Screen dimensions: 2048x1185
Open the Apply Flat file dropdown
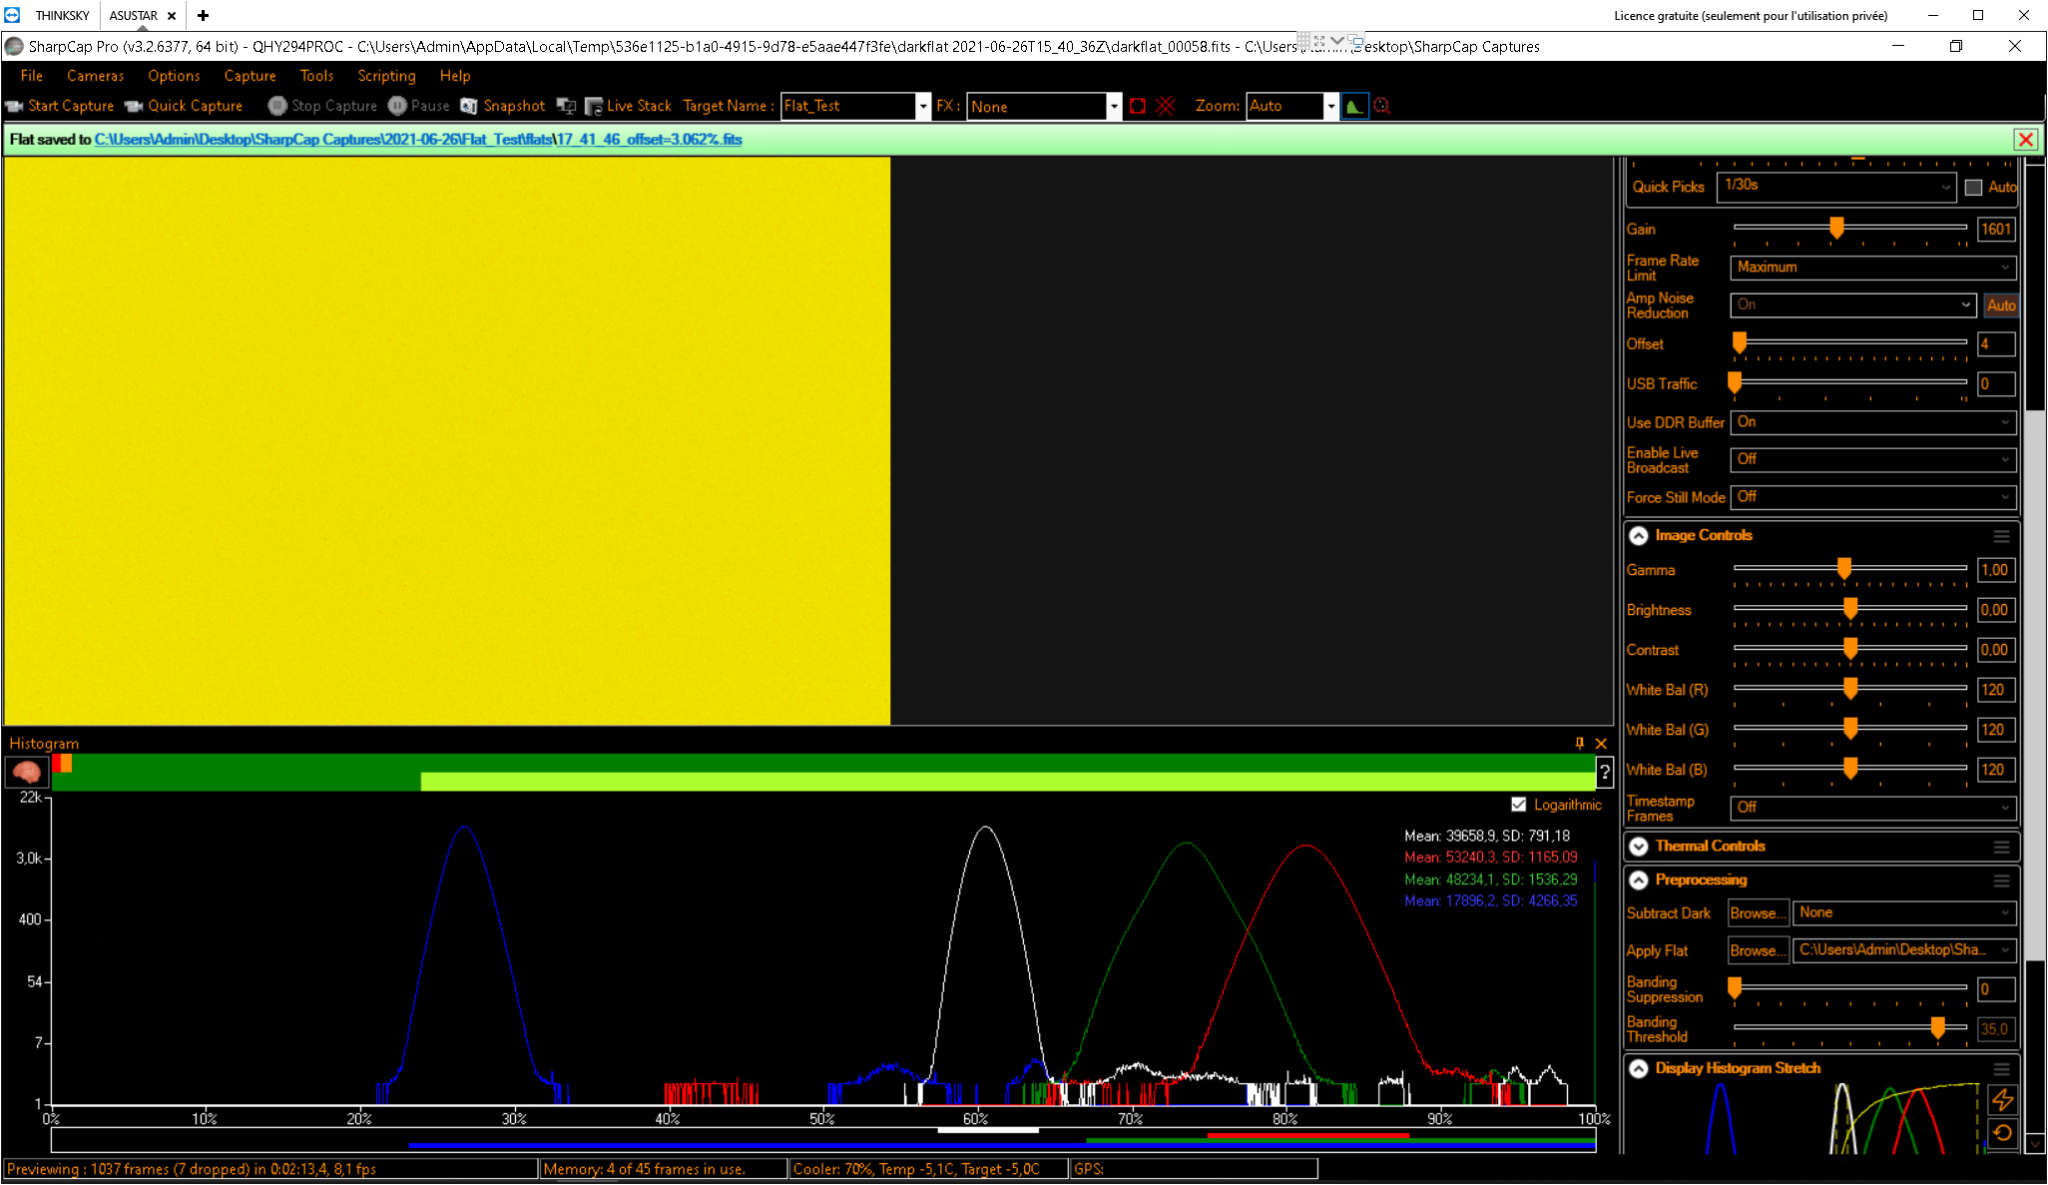(x=1904, y=950)
